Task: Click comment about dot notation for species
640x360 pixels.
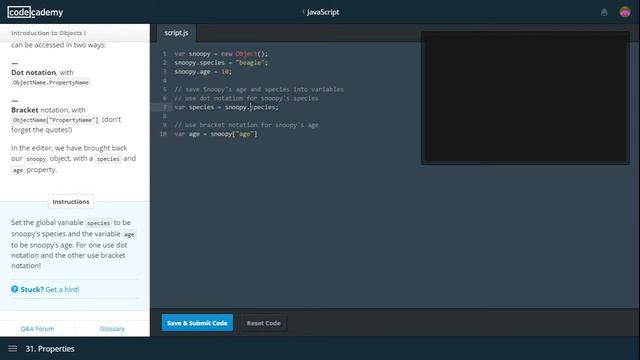Action: [x=246, y=98]
